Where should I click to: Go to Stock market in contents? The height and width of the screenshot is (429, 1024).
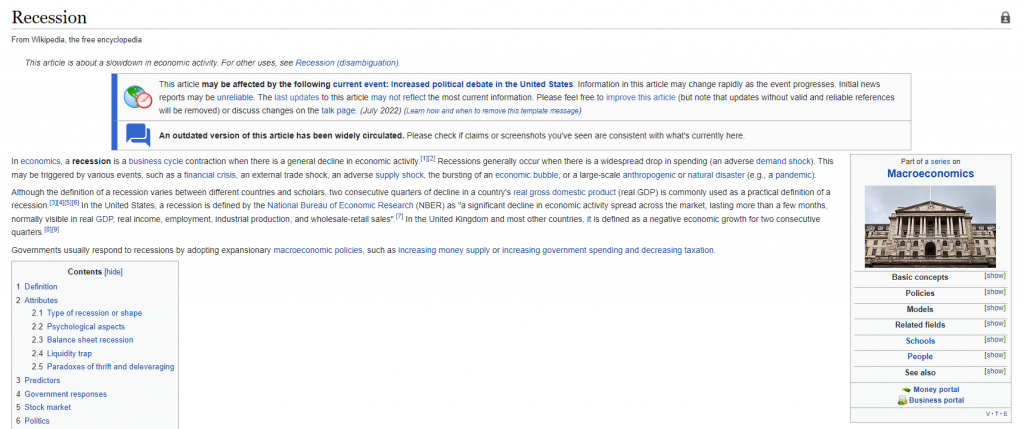coord(48,407)
